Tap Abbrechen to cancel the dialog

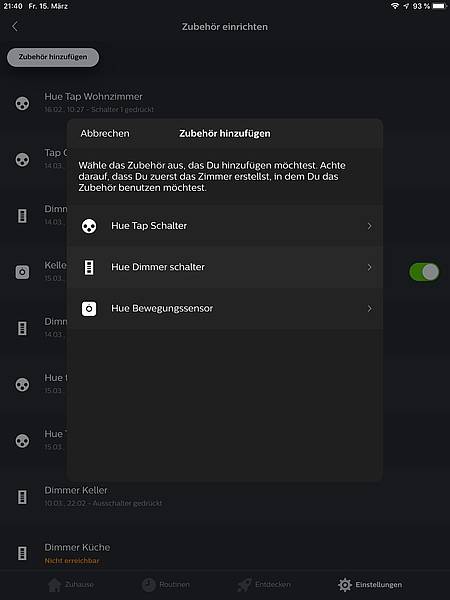105,134
